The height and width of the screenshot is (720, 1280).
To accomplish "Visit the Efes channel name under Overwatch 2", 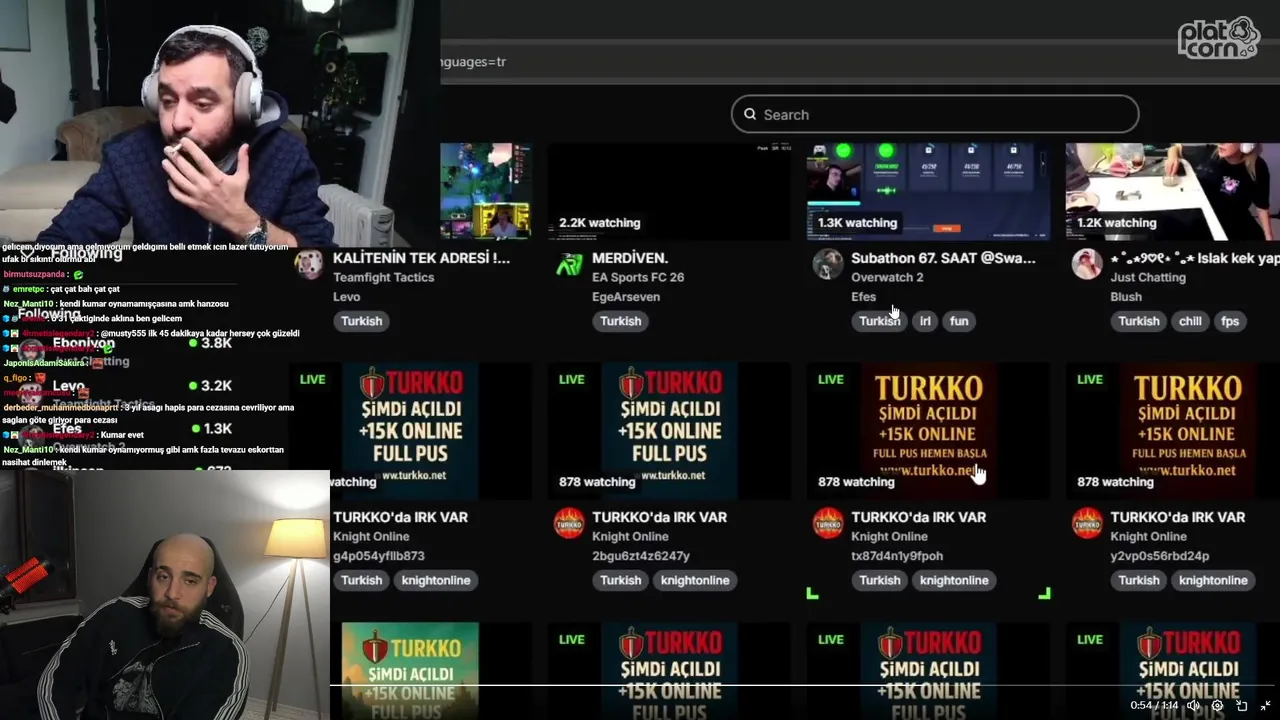I will click(x=863, y=297).
